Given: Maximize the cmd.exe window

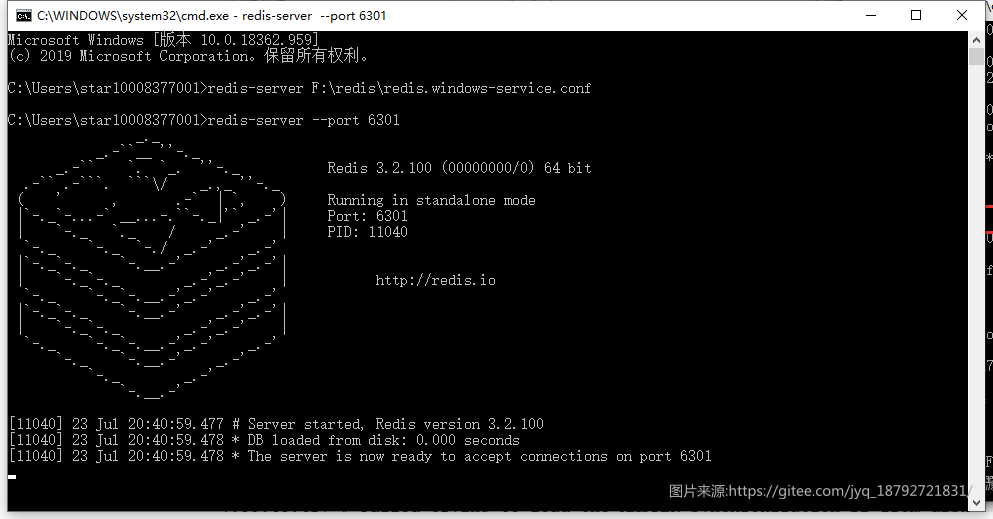Looking at the screenshot, I should (x=916, y=15).
